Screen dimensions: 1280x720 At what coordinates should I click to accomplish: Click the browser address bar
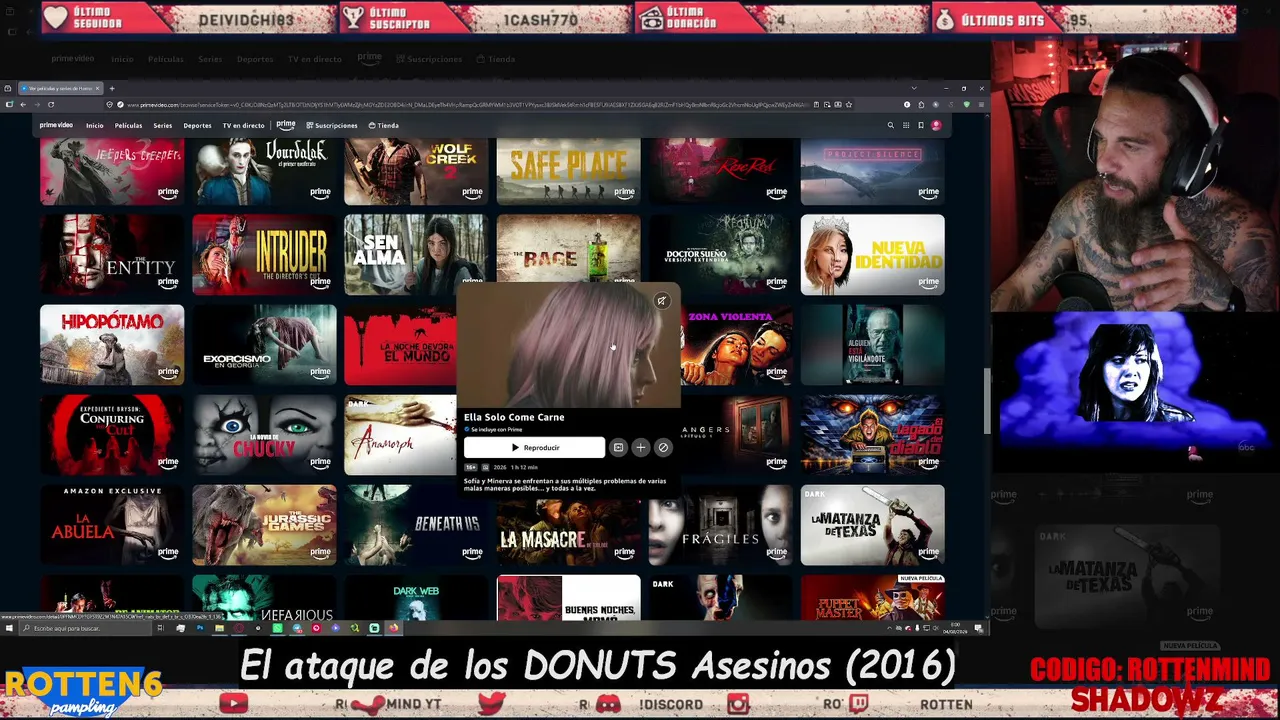pyautogui.click(x=460, y=104)
